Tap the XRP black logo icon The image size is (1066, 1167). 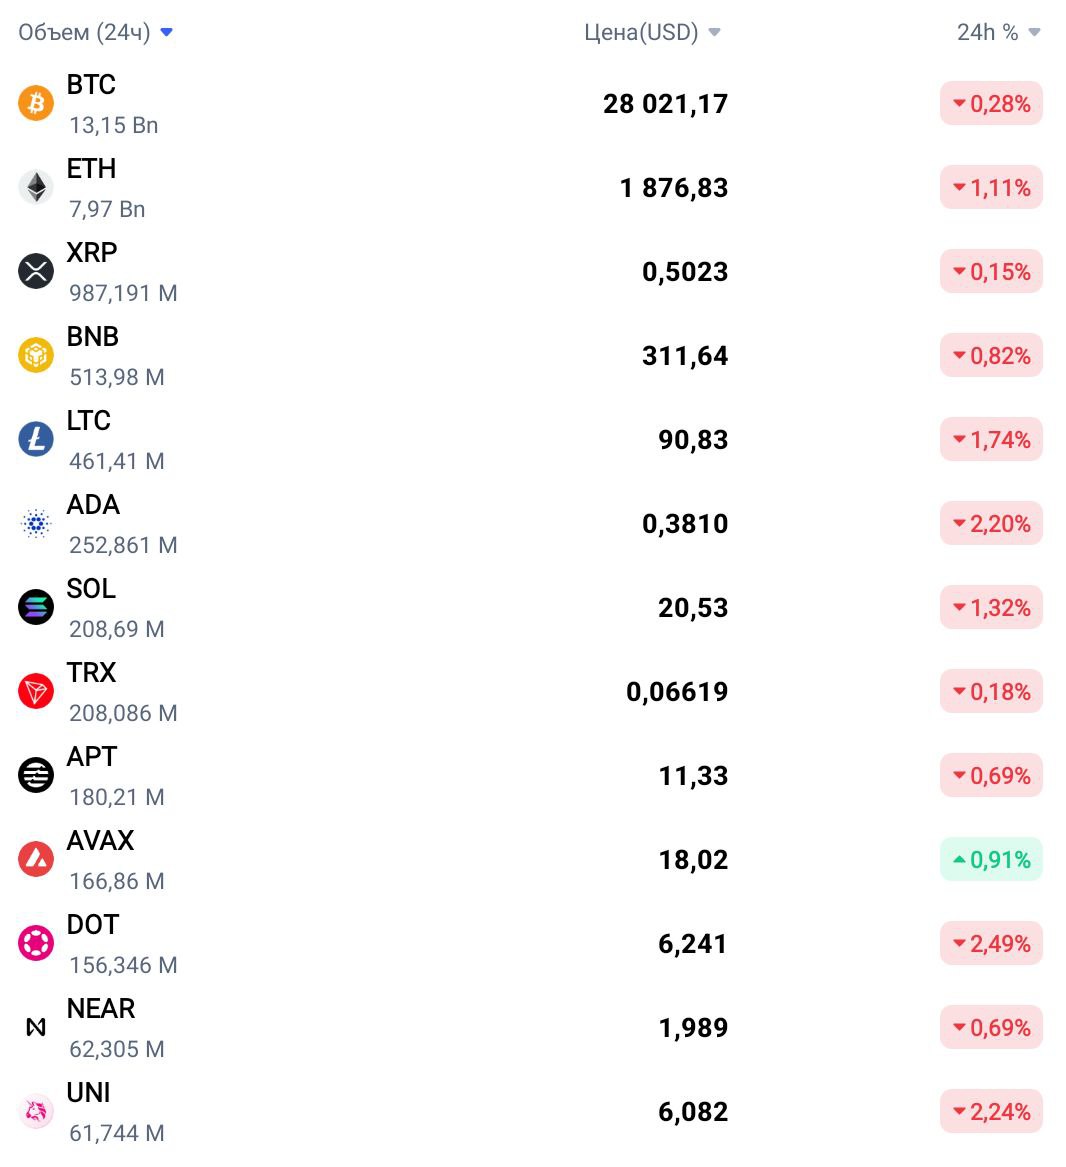[x=36, y=271]
